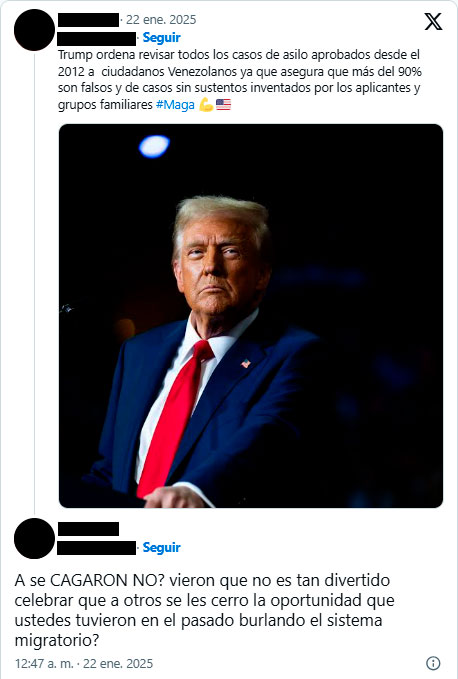Click the flexed bicep emoji after #Maga
The height and width of the screenshot is (679, 458).
pos(206,104)
